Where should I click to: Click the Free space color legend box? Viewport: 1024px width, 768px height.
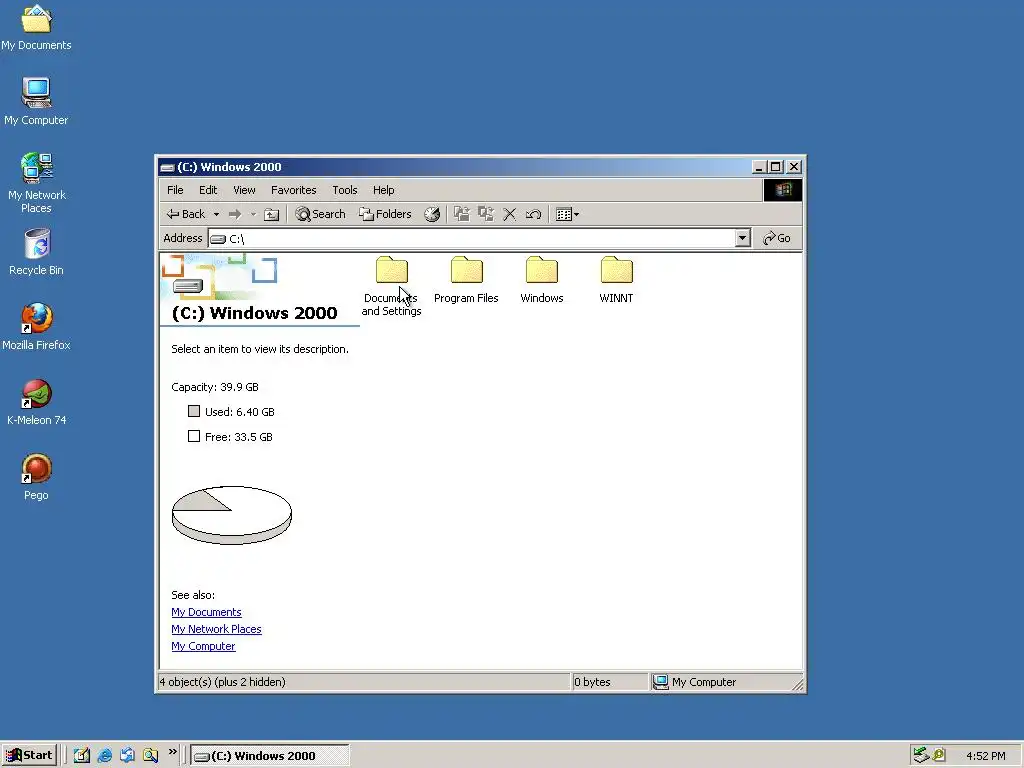click(194, 436)
